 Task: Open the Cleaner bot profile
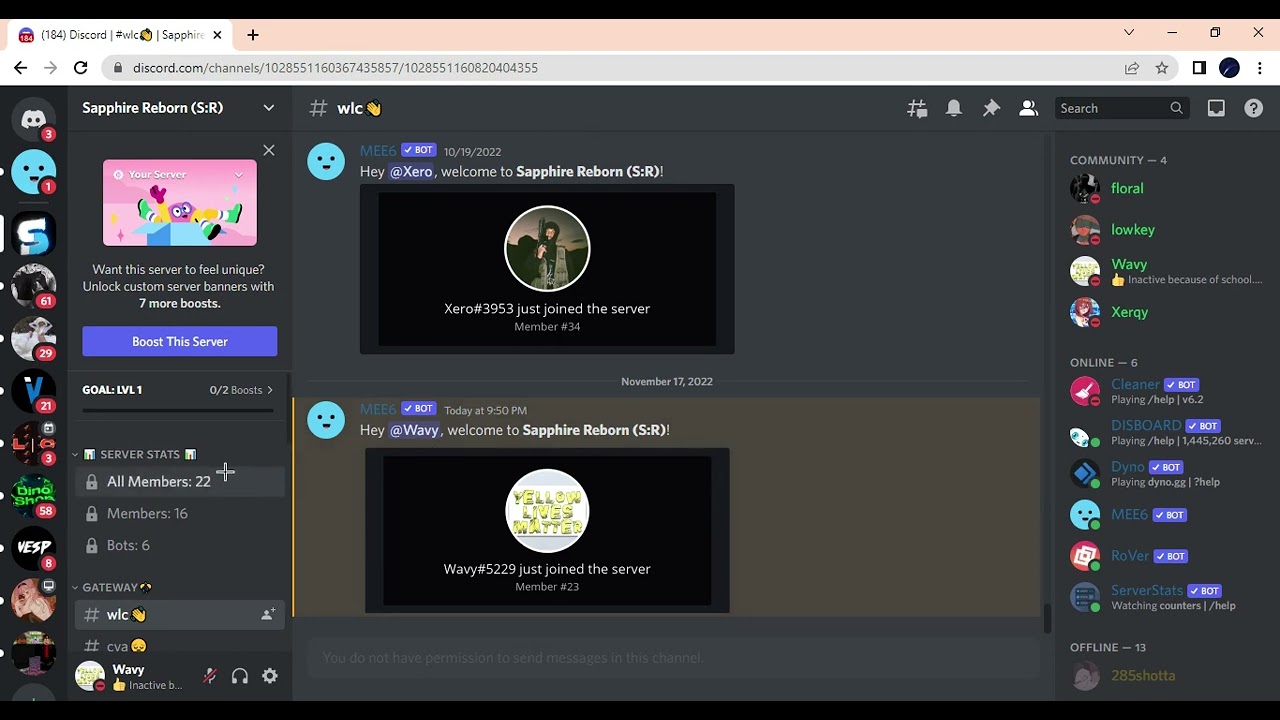click(x=1163, y=391)
